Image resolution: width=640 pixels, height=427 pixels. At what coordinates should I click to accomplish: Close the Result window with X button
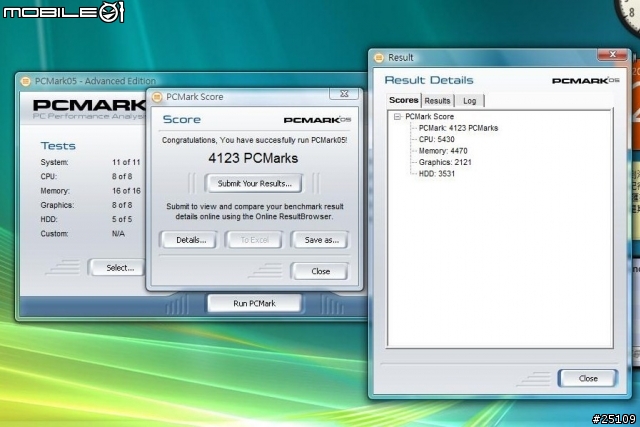(x=612, y=54)
